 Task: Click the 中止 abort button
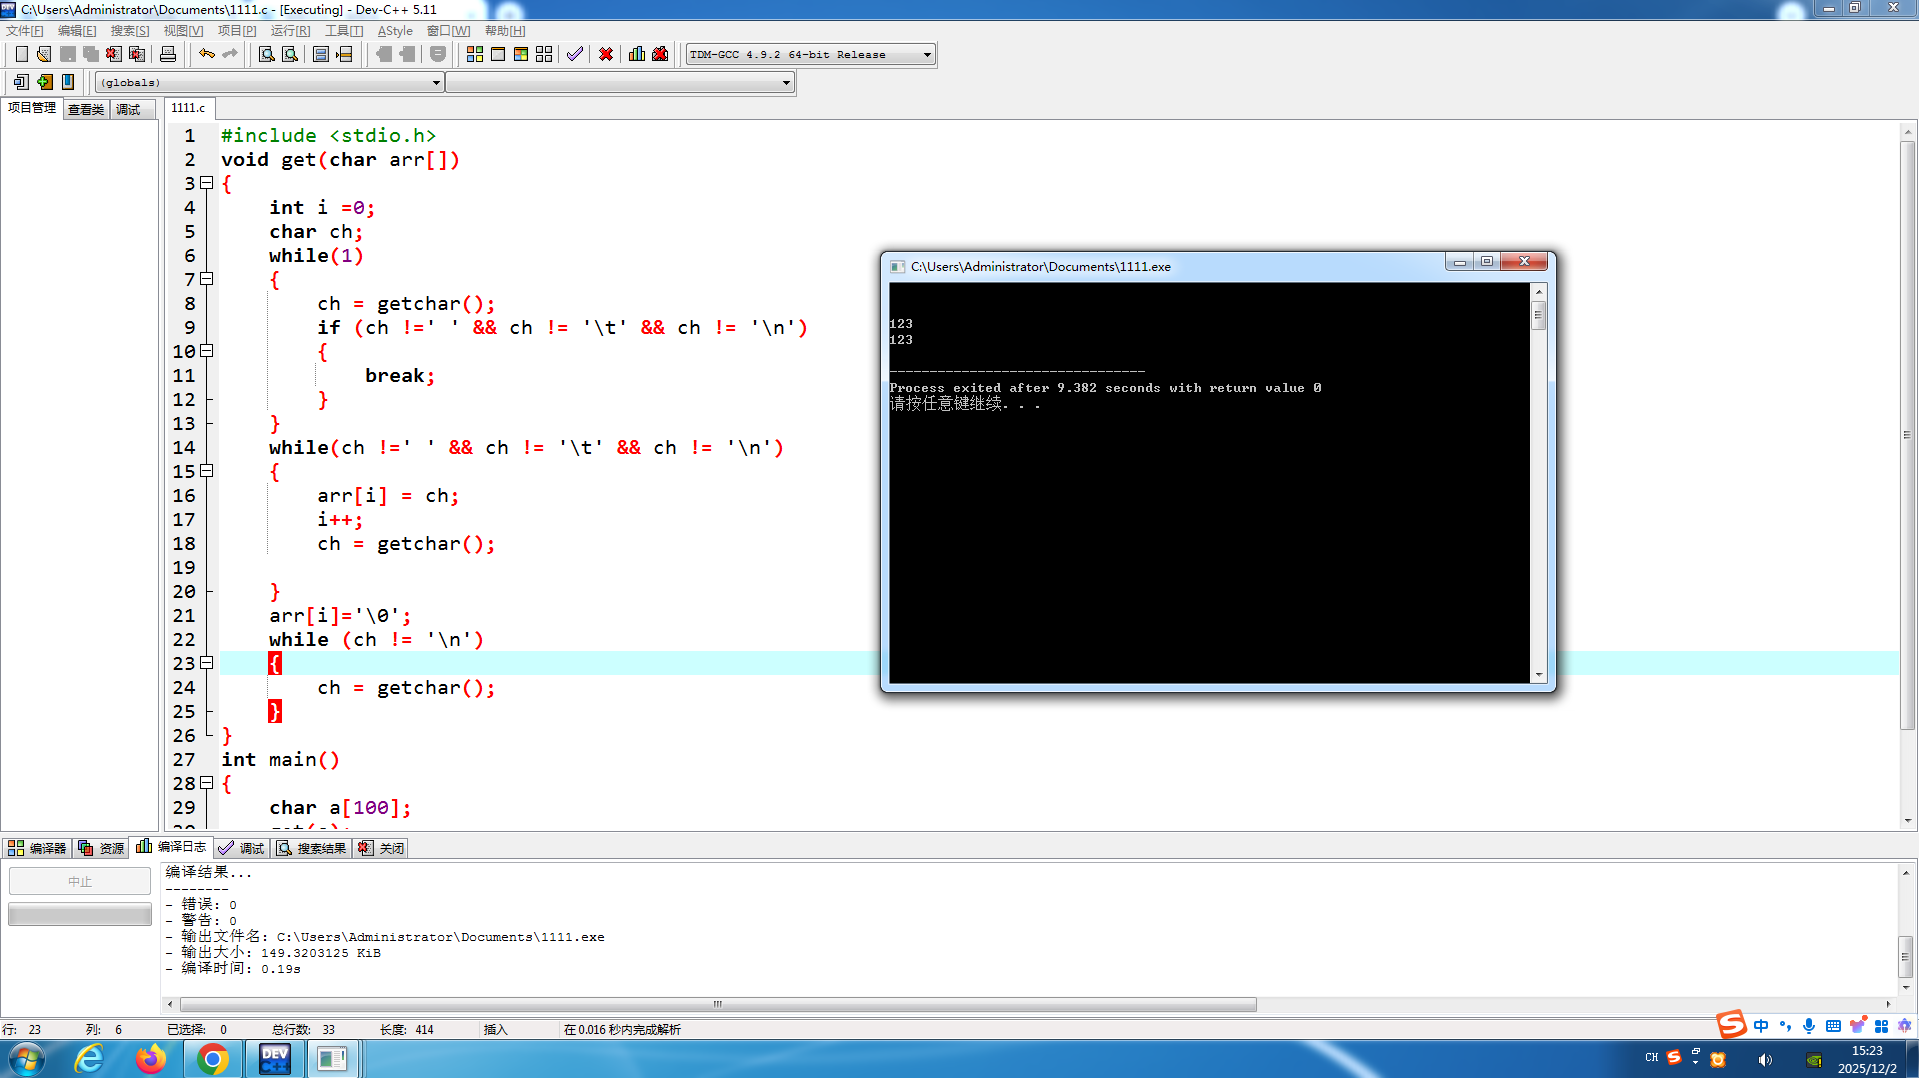[x=80, y=881]
